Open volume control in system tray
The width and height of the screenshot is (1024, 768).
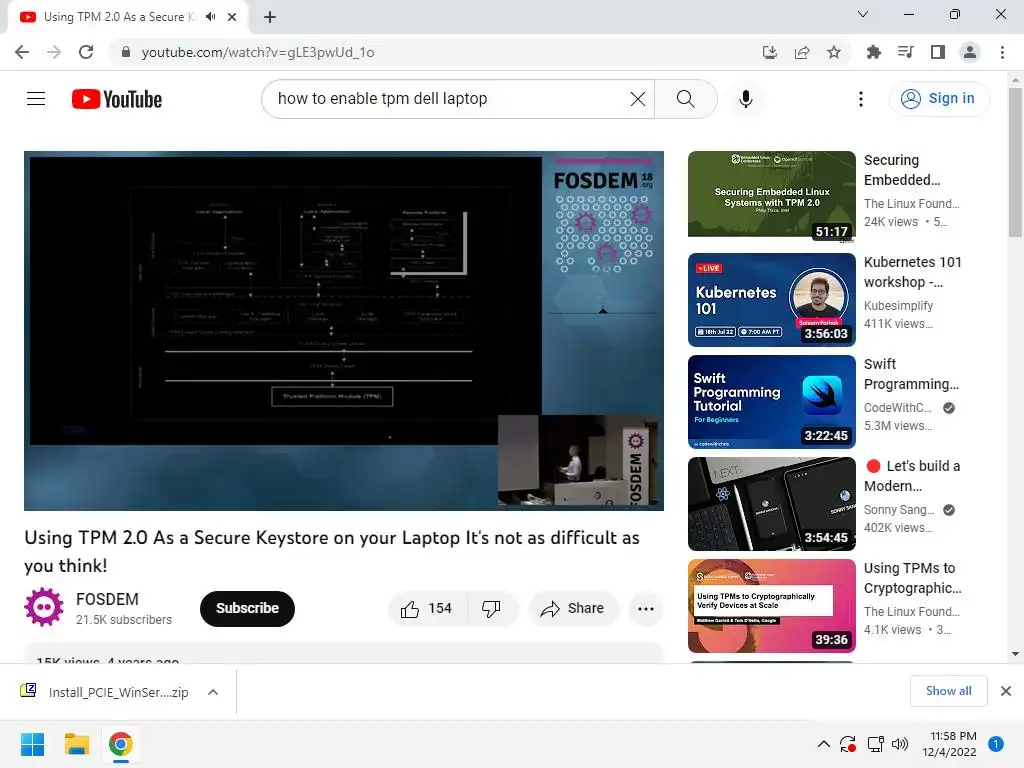coord(900,744)
